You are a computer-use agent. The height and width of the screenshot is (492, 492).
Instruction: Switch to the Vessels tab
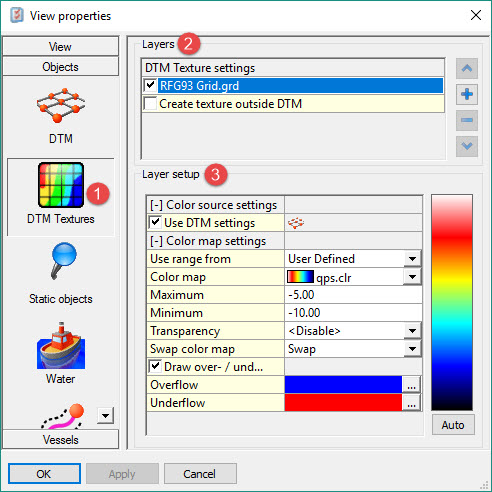60,439
